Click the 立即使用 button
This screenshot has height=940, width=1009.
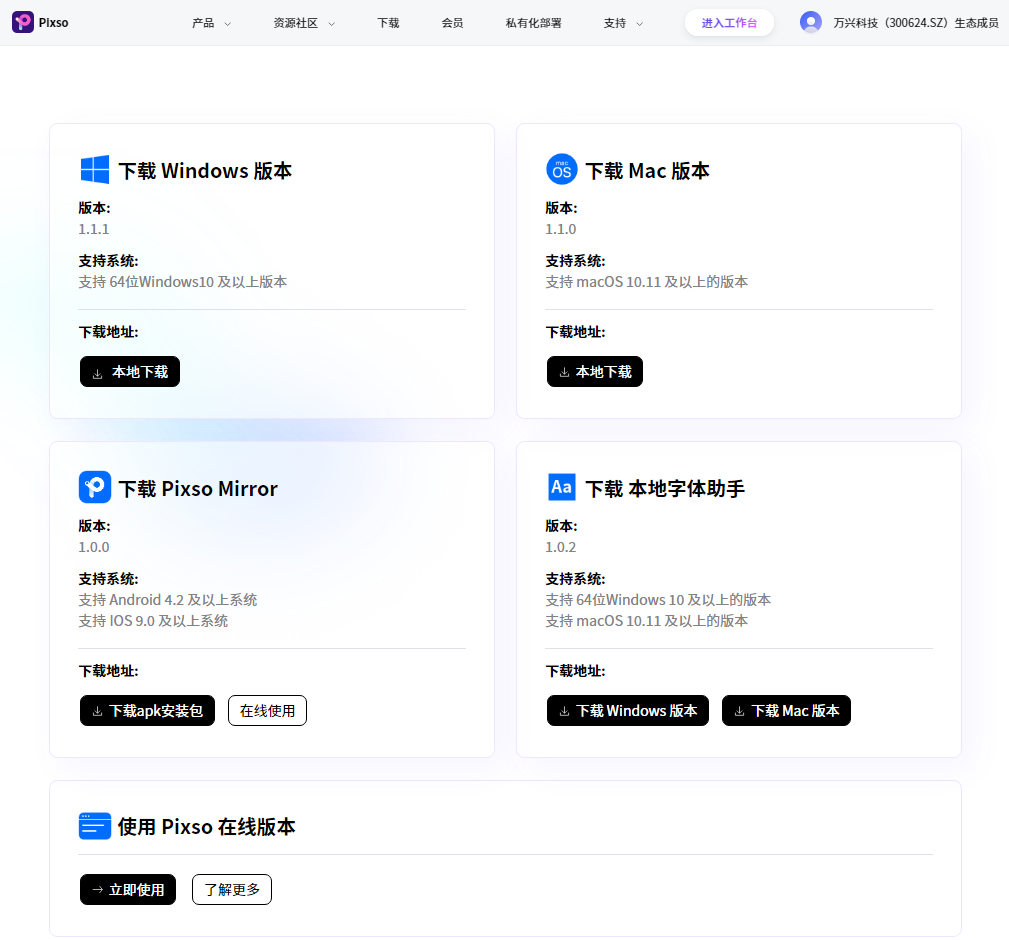coord(128,889)
